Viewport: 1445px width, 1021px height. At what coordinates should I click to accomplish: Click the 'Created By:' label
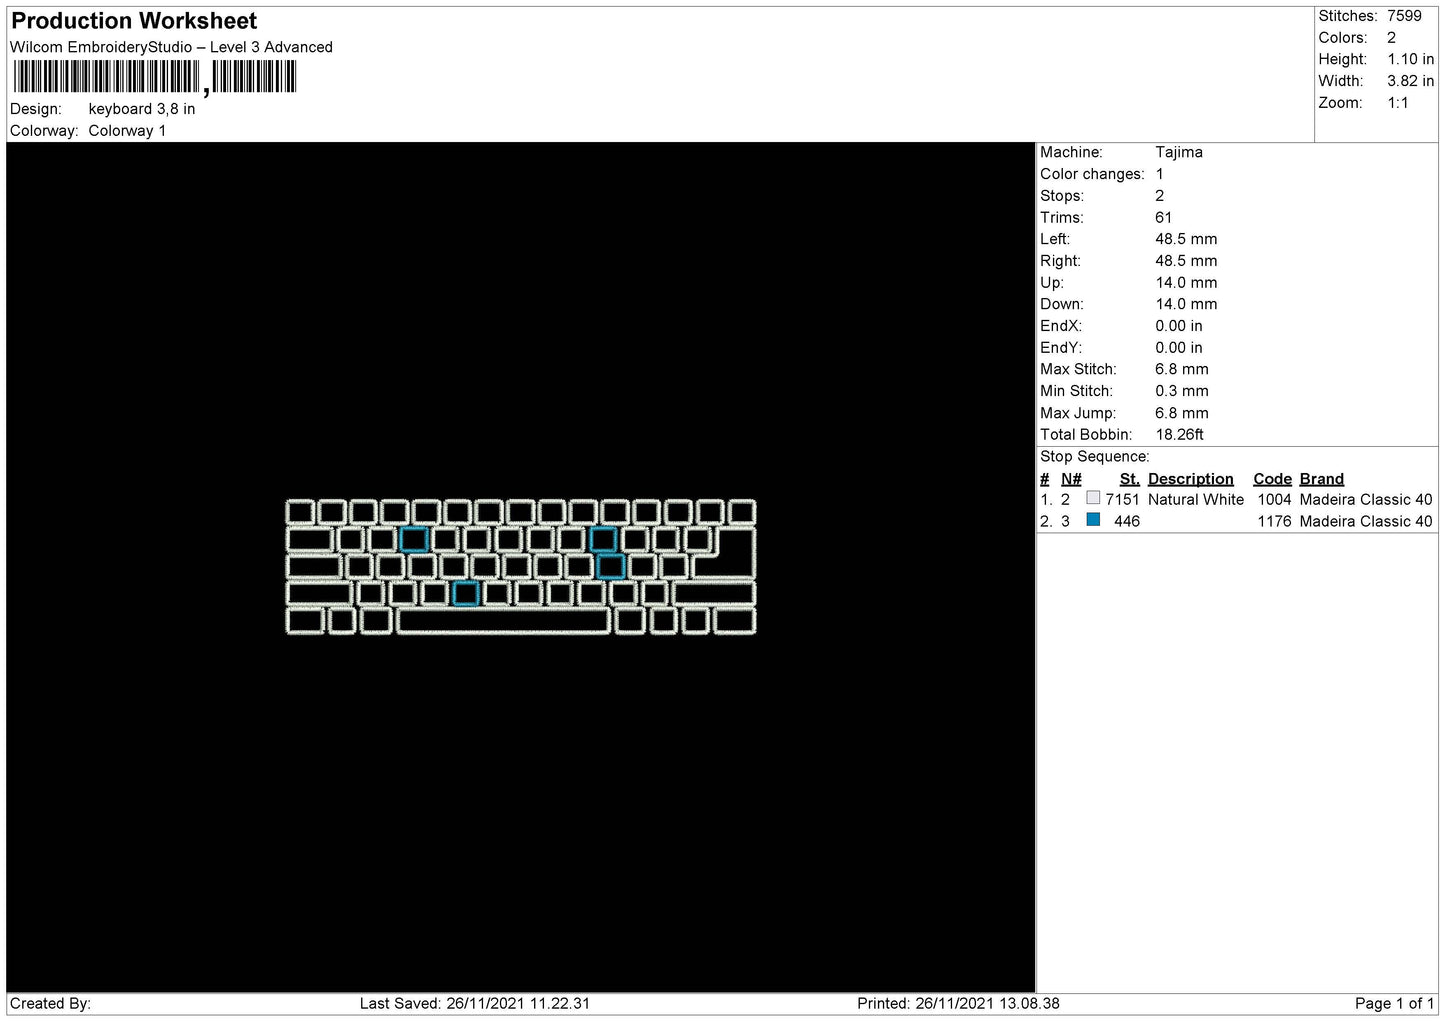point(50,1003)
